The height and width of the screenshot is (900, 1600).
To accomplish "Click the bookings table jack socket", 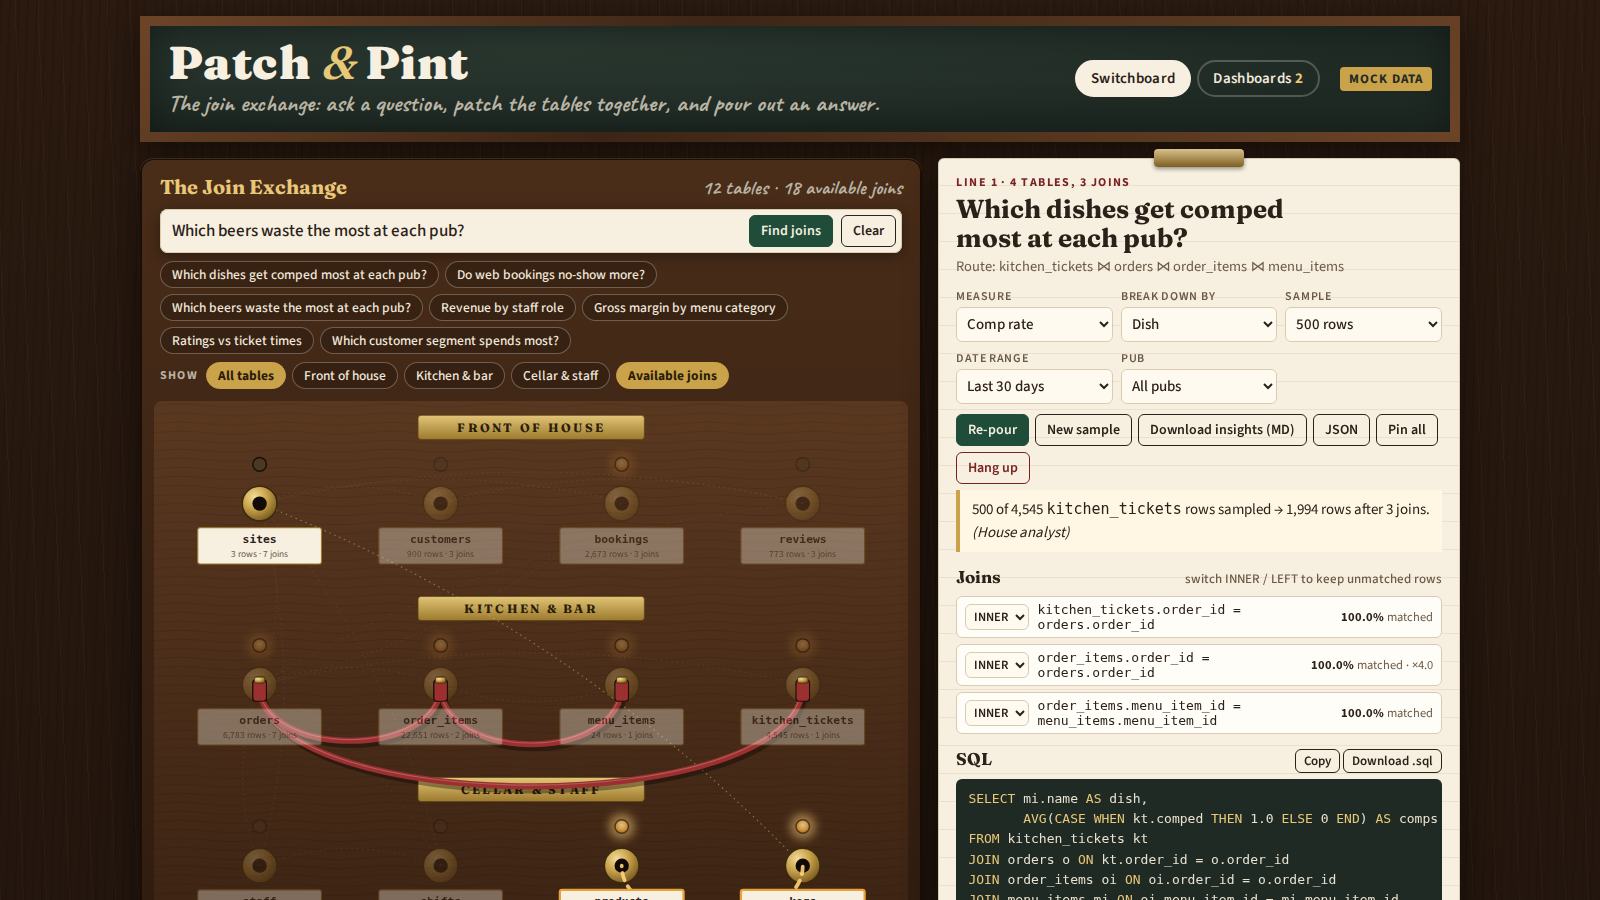I will tap(621, 503).
